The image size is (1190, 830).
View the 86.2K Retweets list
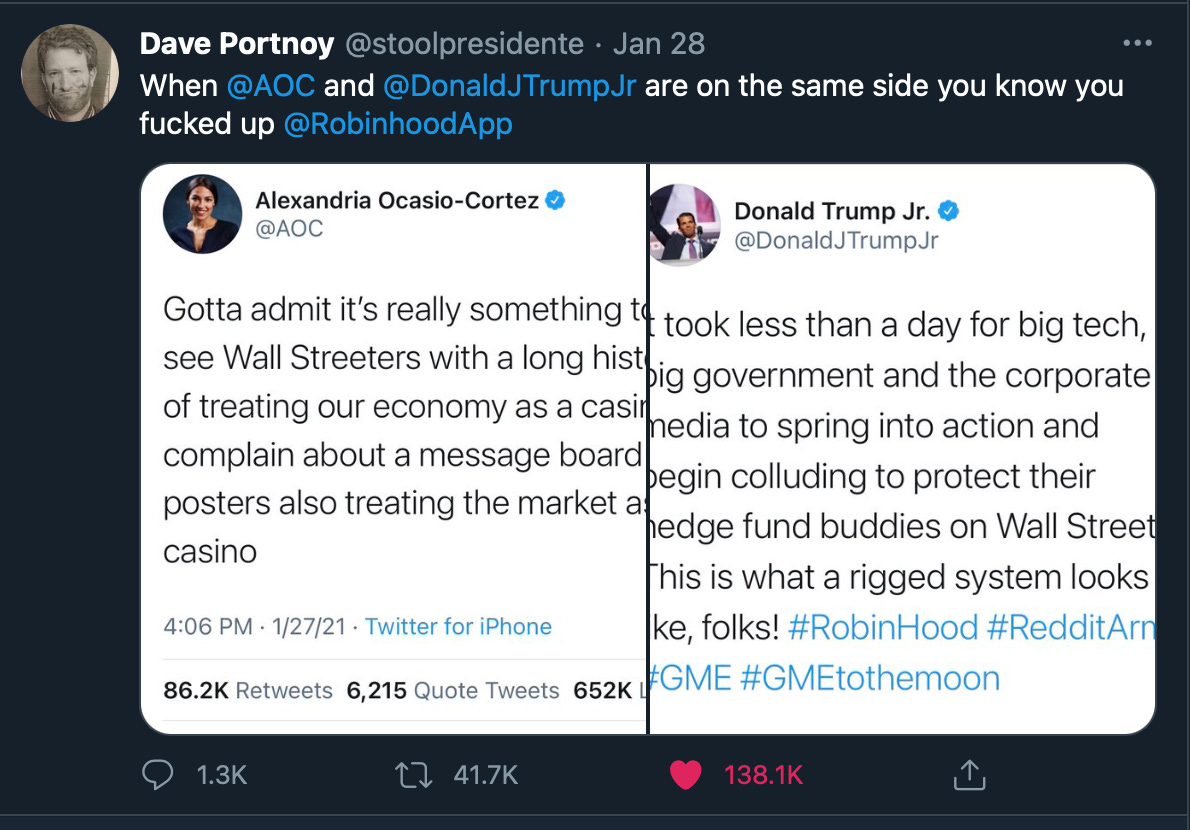coord(248,690)
